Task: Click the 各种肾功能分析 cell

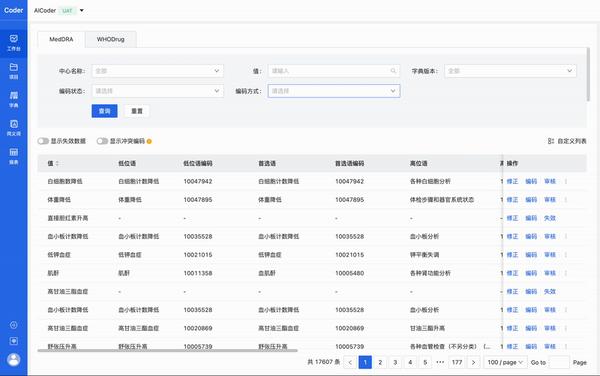Action: (430, 273)
